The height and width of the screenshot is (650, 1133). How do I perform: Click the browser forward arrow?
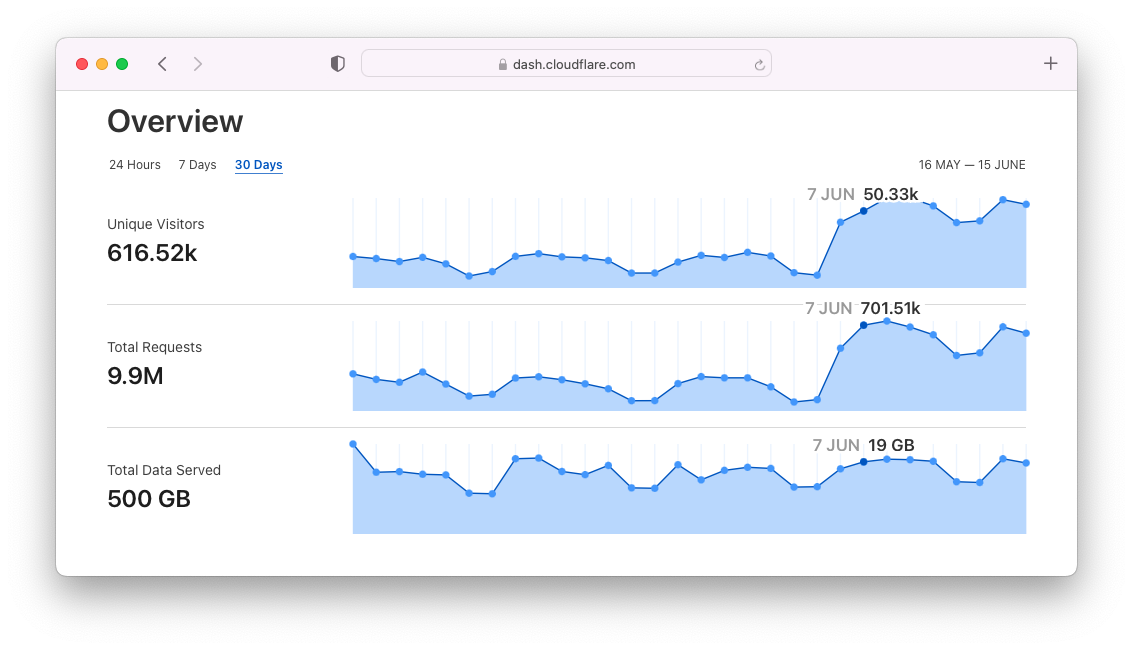[197, 64]
